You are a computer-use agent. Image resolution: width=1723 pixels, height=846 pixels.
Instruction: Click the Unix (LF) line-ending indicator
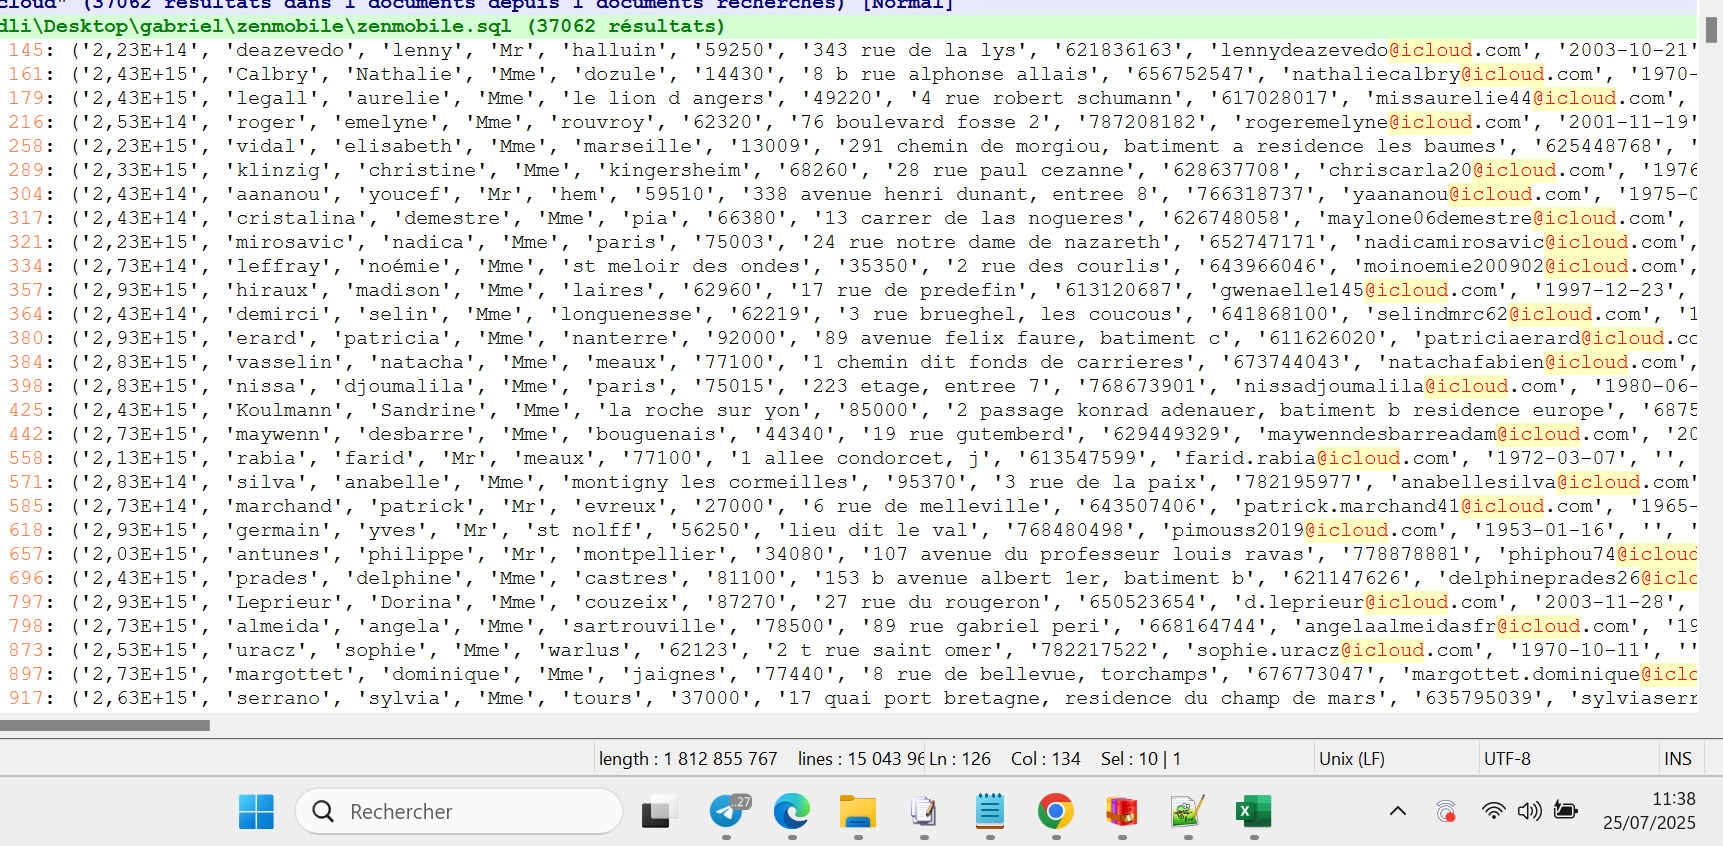1351,759
